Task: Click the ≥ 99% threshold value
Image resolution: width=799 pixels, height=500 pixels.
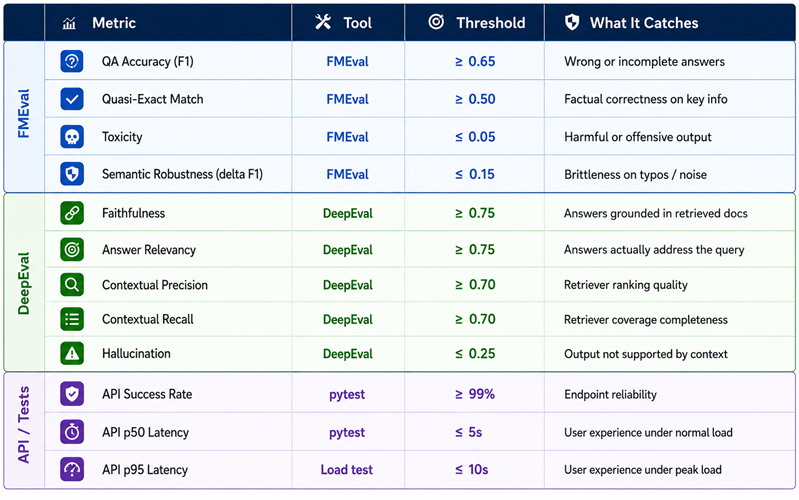Action: coord(475,394)
